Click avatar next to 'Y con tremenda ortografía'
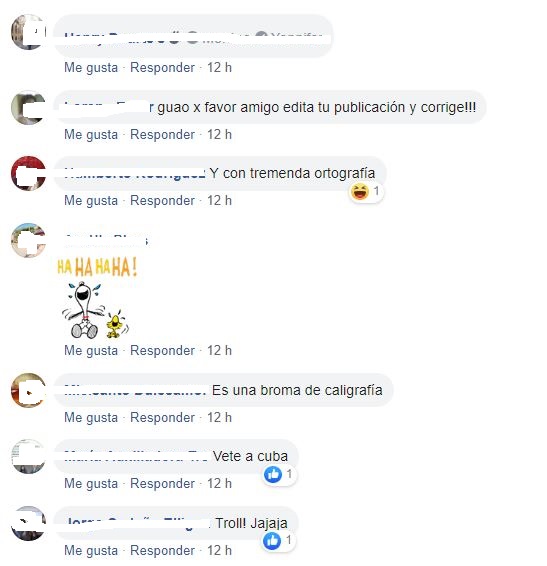The image size is (547, 566). point(28,173)
